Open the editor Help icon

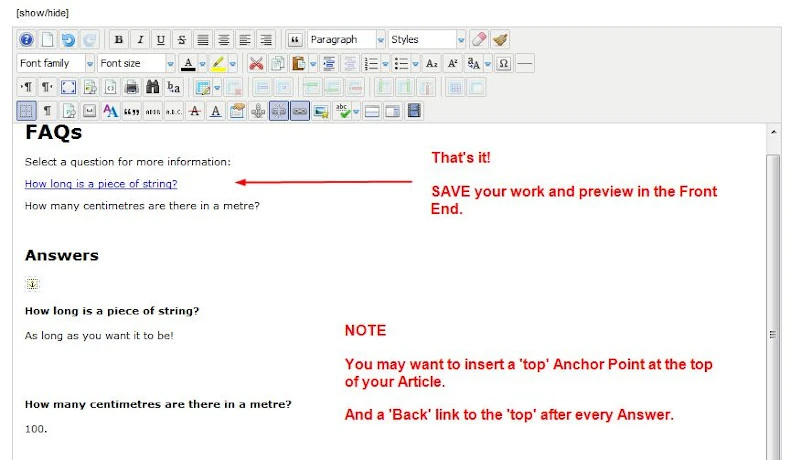[x=26, y=39]
